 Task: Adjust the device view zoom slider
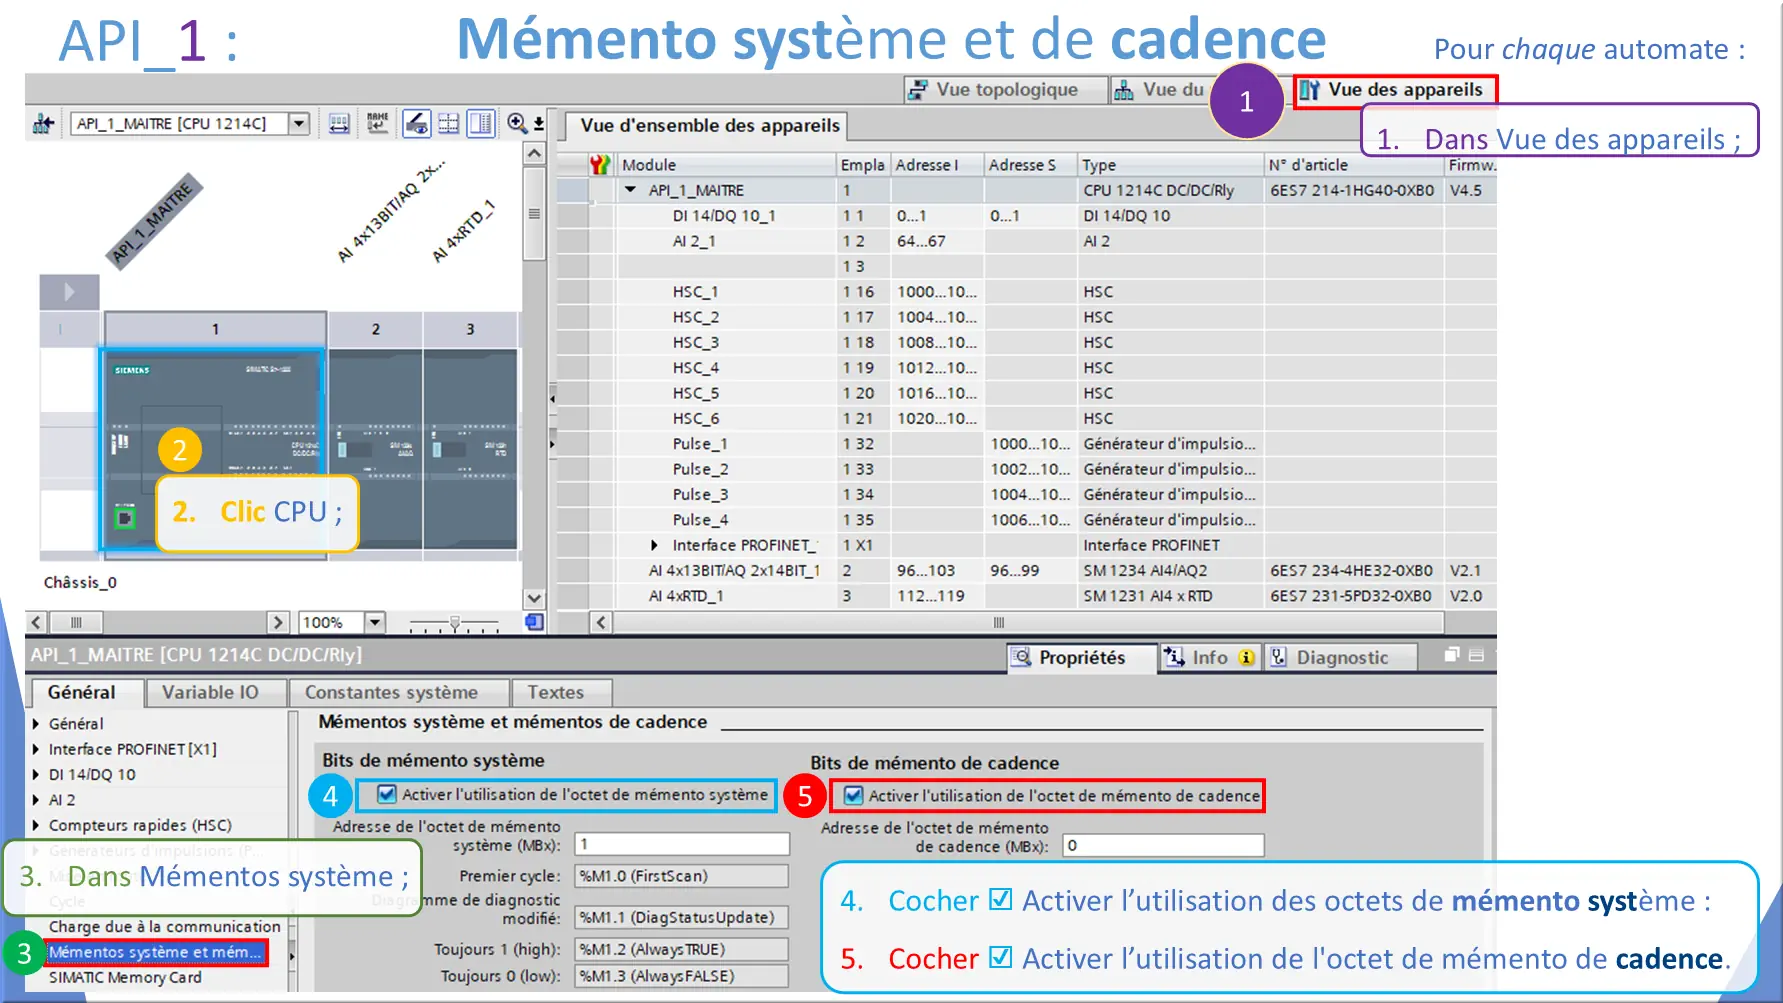[x=455, y=623]
